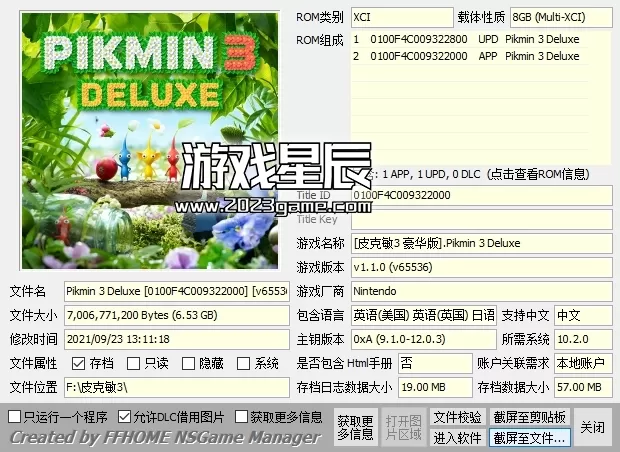Uncheck 允许DLC借用图片 option
Screen dimensions: 620x452
click(125, 416)
